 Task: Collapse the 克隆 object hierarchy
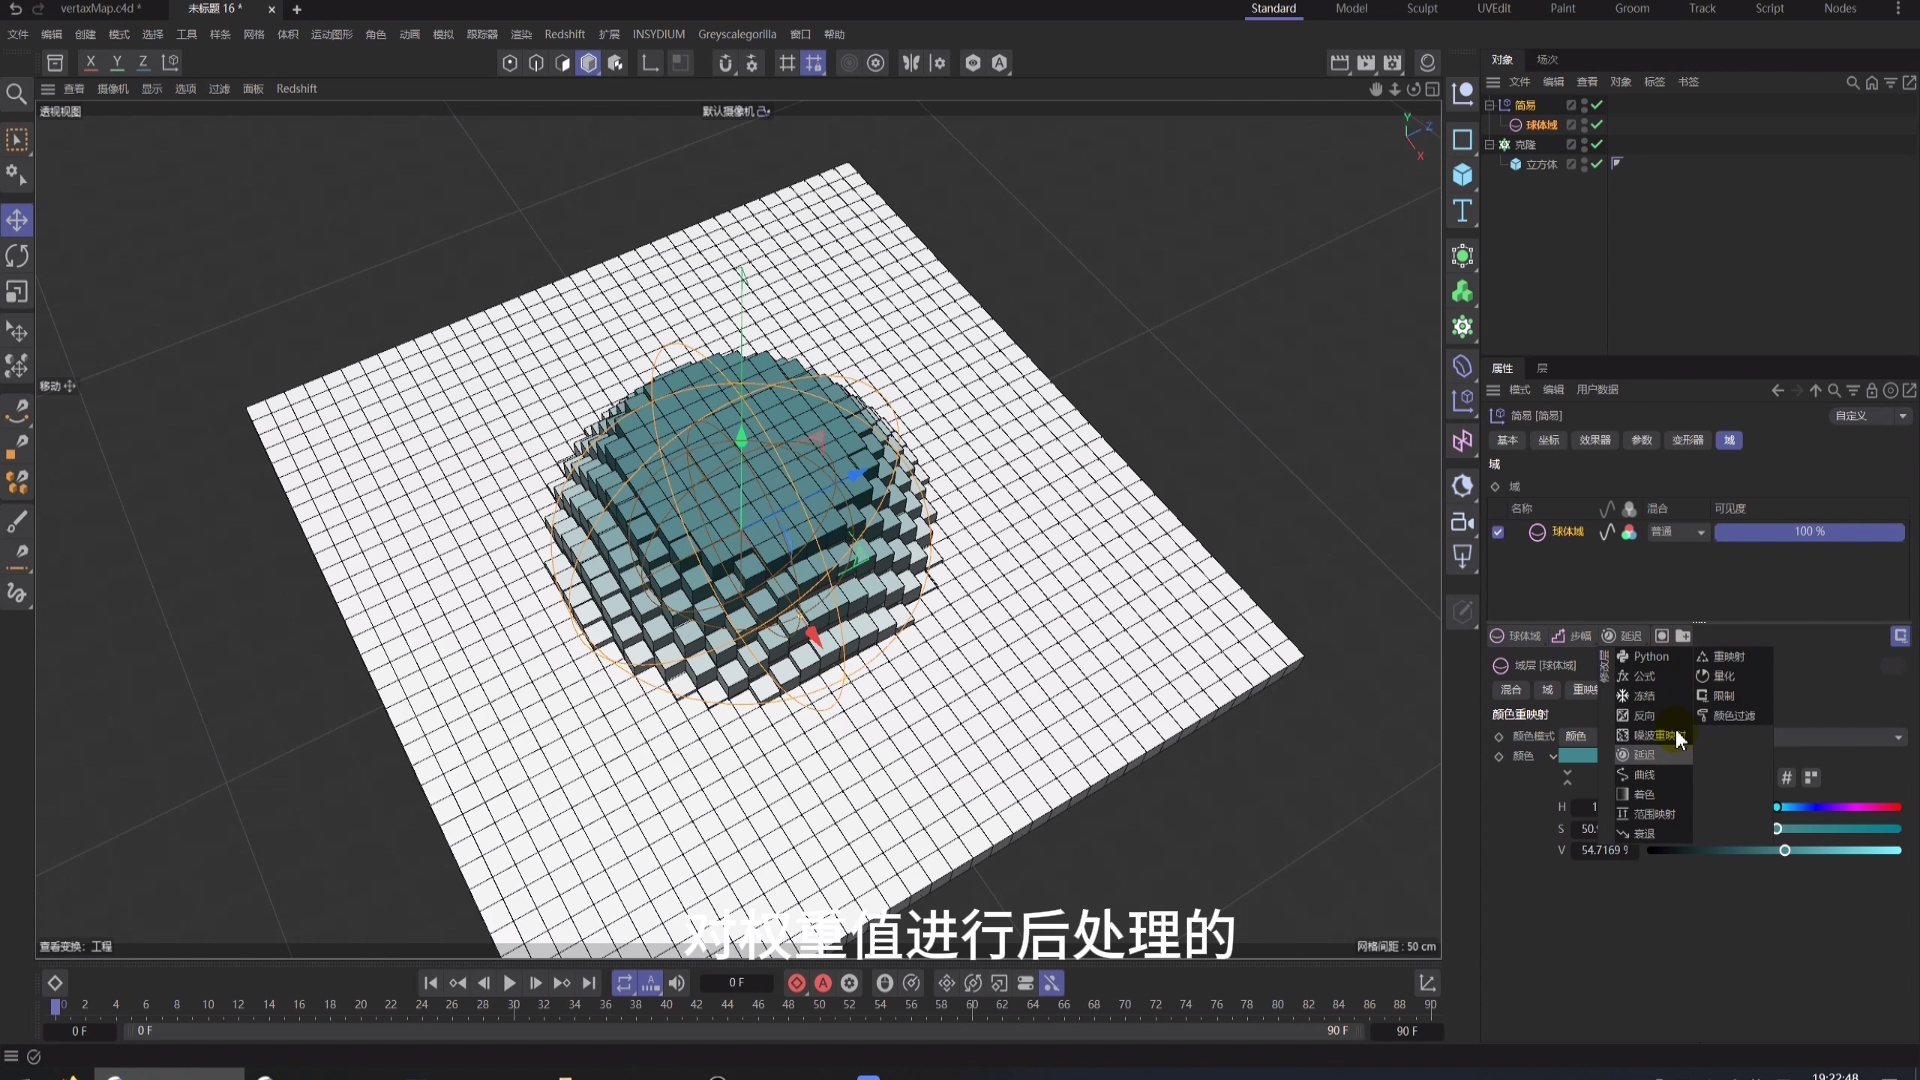coord(1489,144)
